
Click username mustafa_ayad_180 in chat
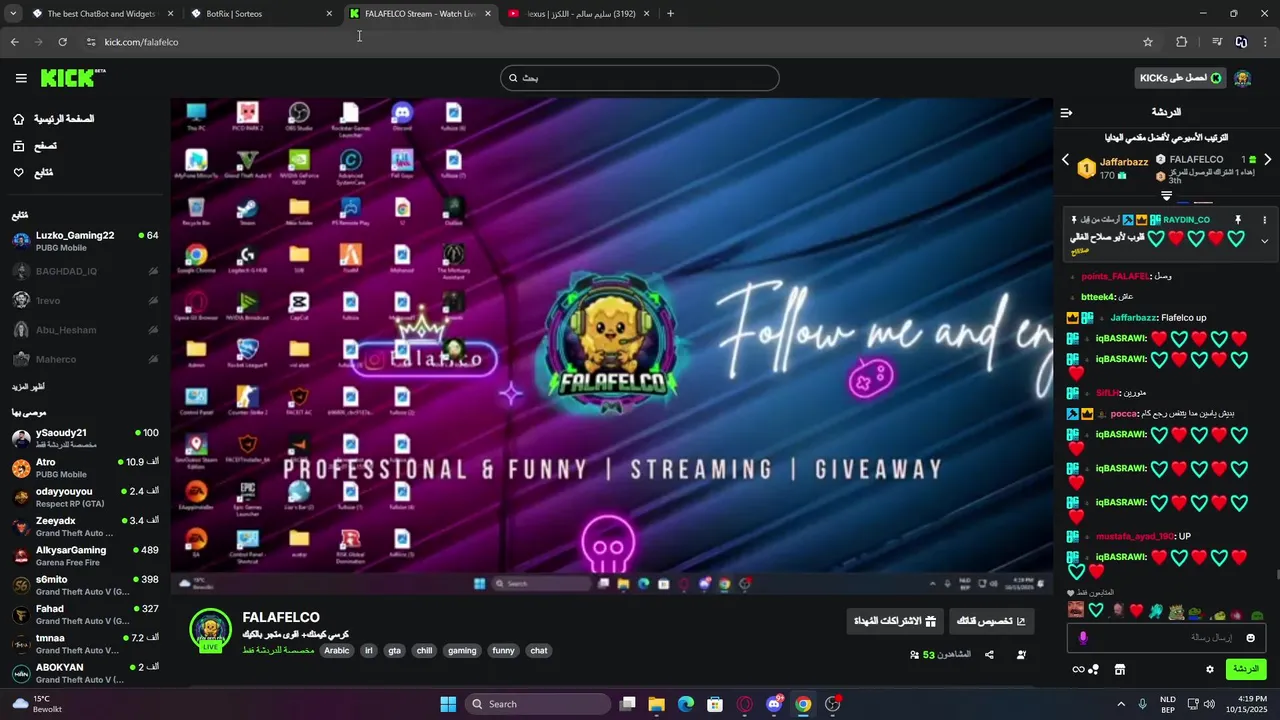[1135, 537]
